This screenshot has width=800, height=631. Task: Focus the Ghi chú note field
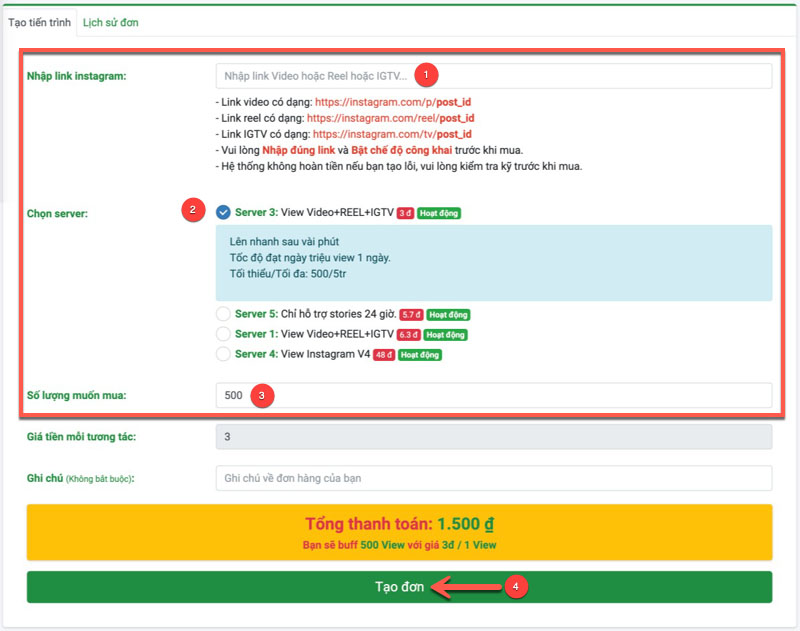click(x=493, y=478)
